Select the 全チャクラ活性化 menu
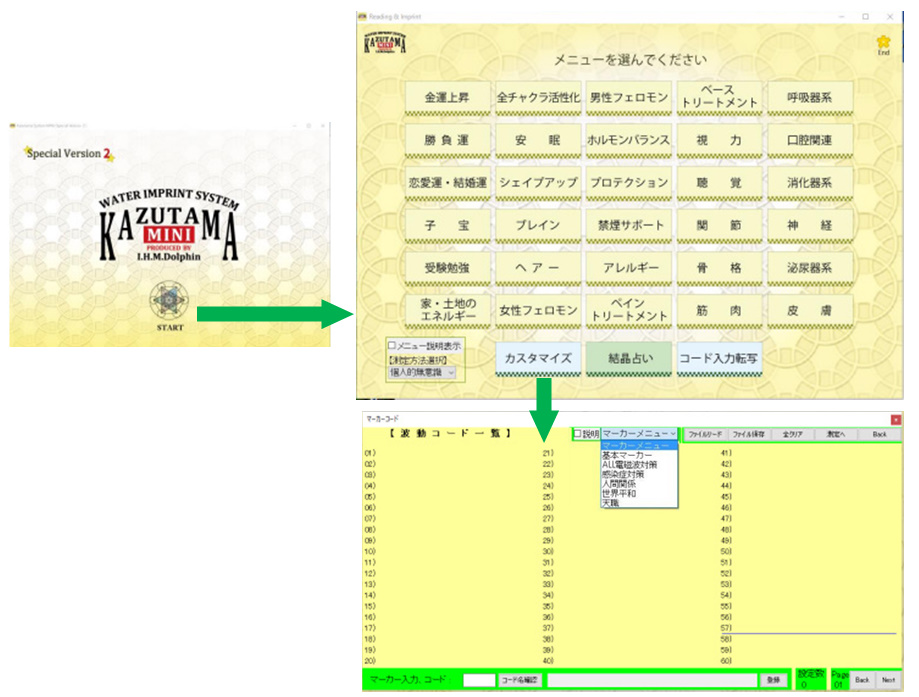This screenshot has width=919, height=697. 538,98
